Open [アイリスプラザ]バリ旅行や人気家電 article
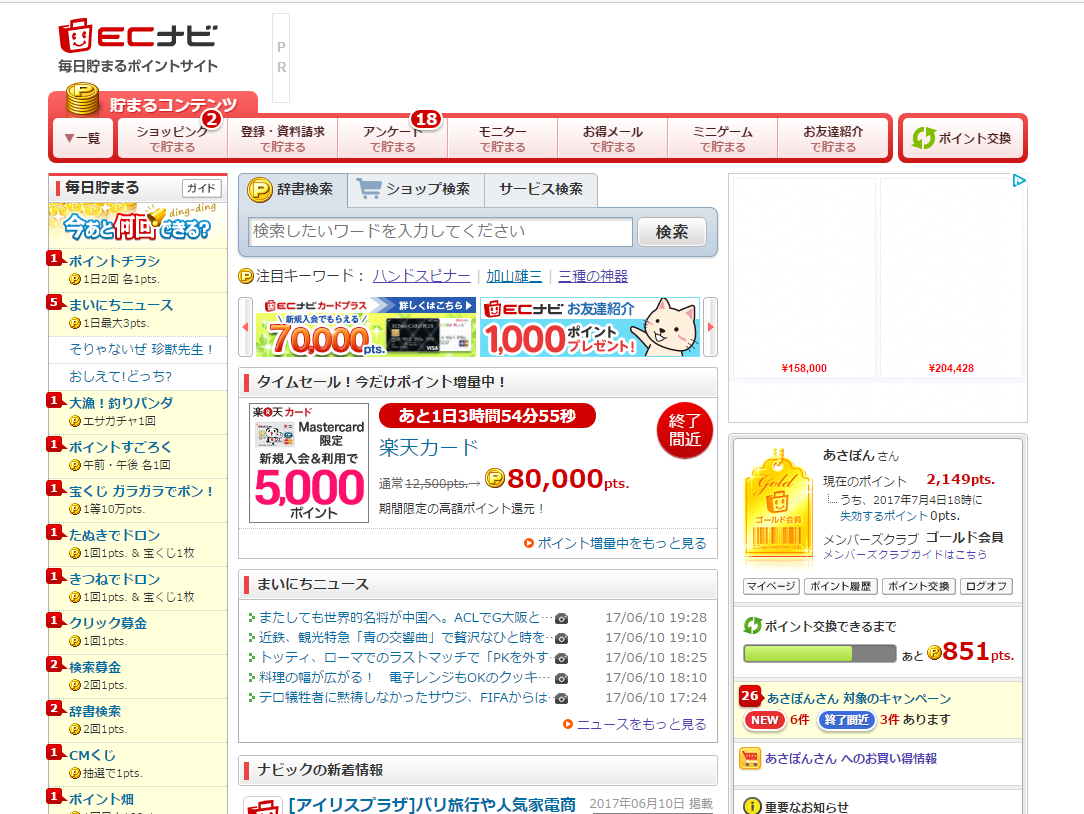Image resolution: width=1084 pixels, height=814 pixels. click(x=432, y=805)
